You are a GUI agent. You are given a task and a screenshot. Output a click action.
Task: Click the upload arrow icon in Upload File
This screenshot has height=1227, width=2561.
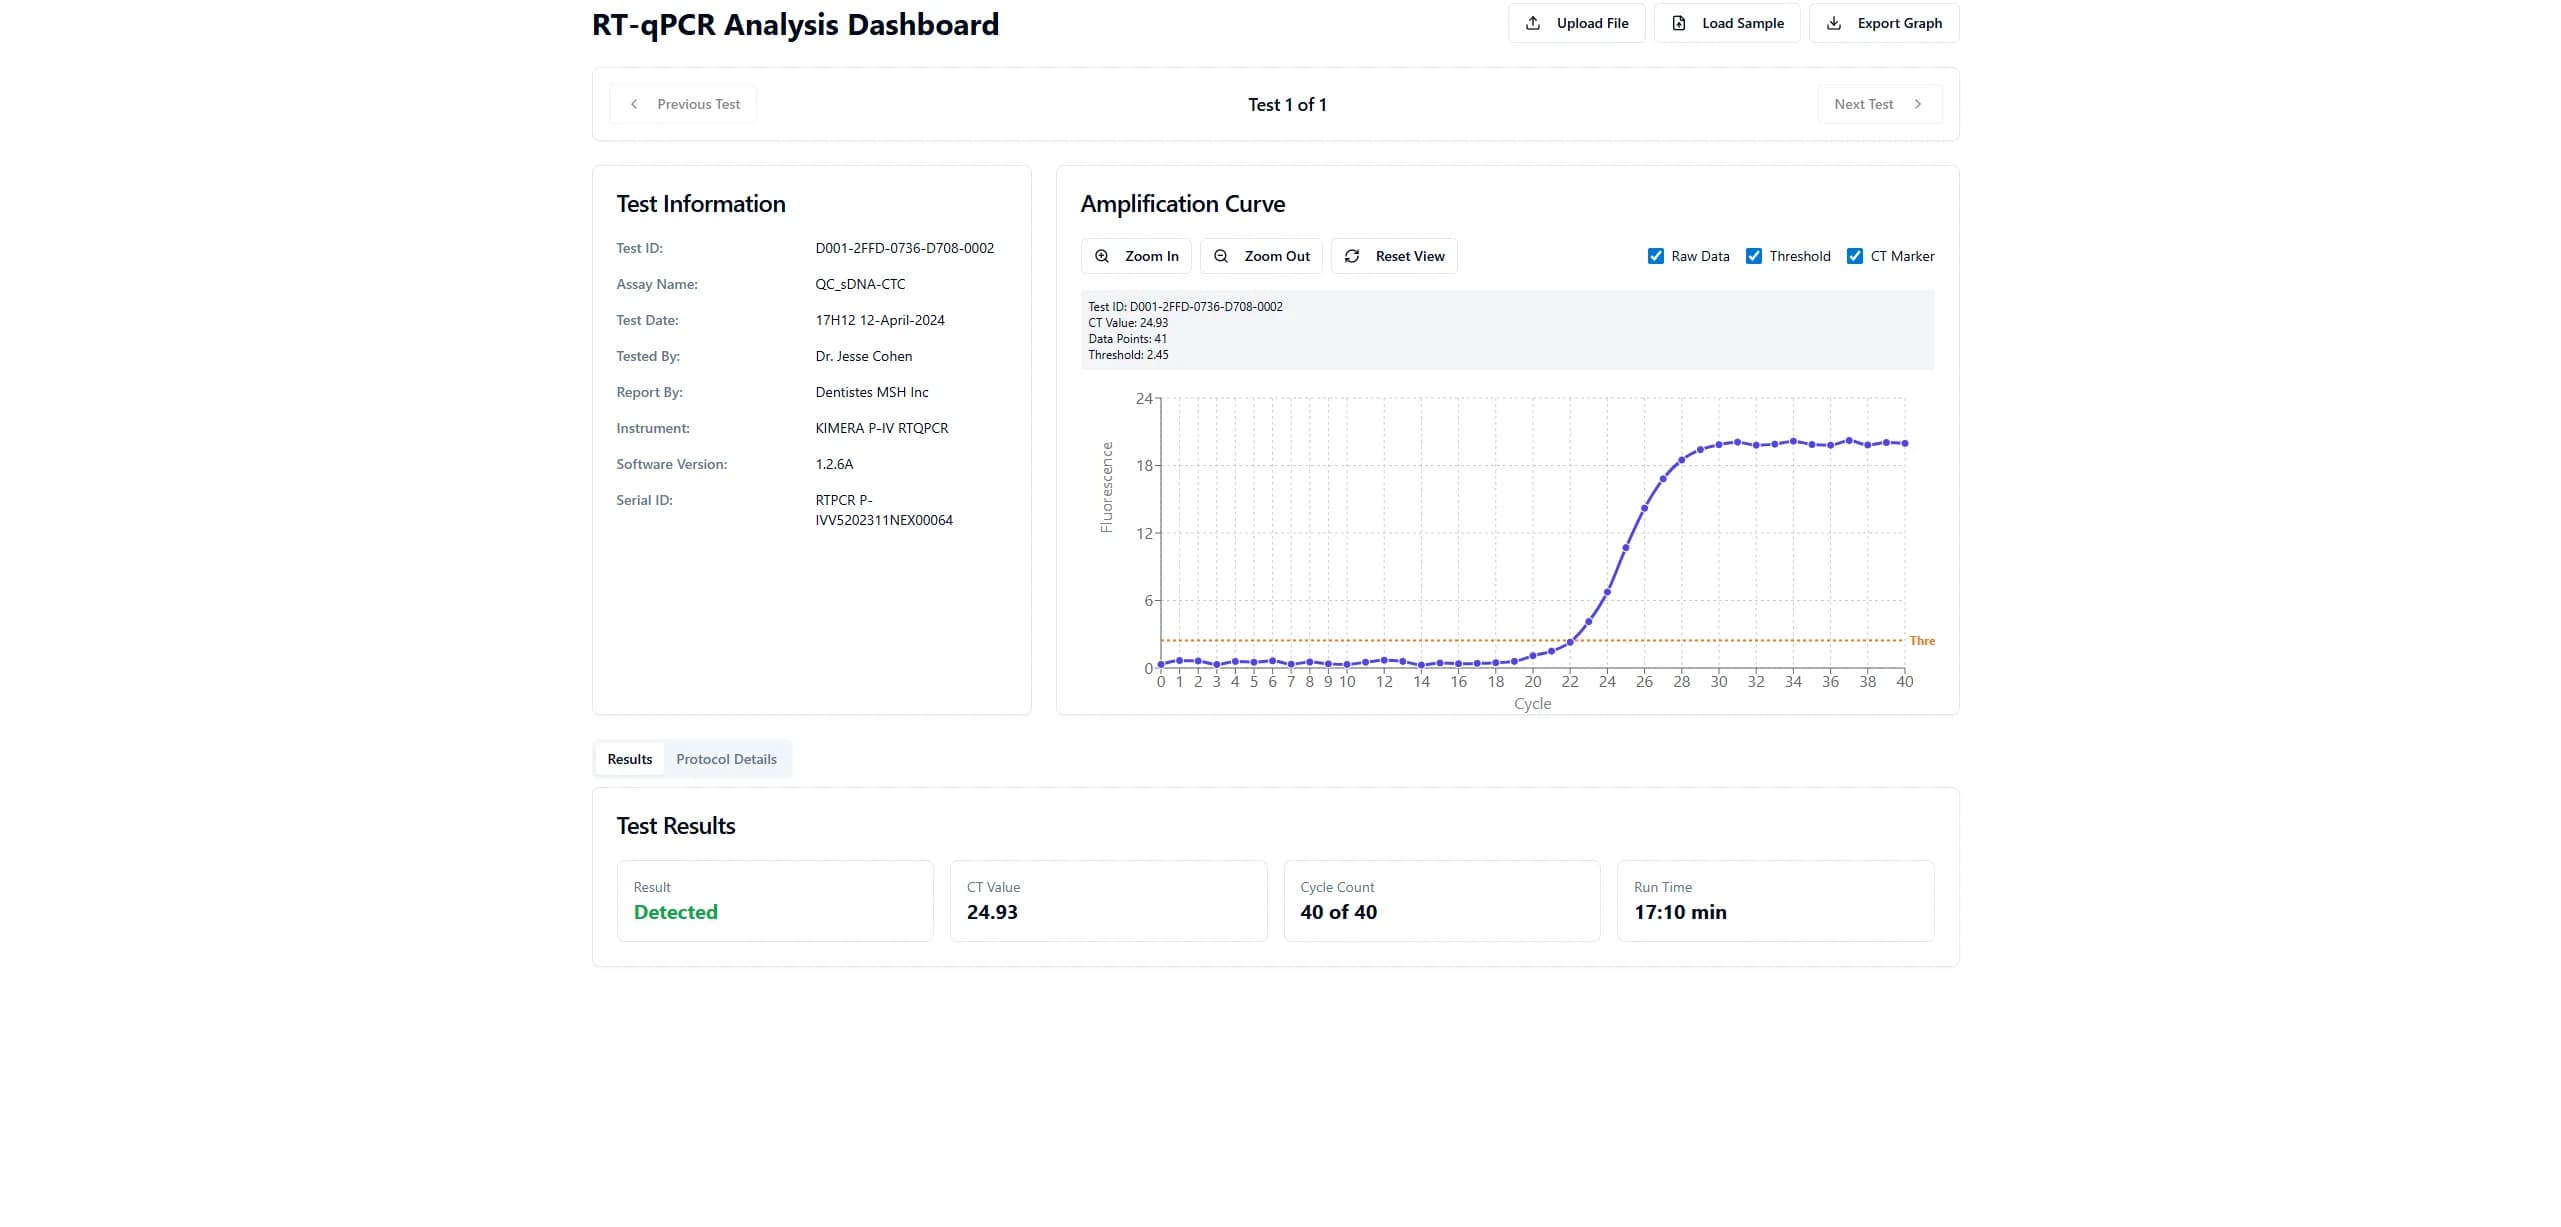point(1533,23)
